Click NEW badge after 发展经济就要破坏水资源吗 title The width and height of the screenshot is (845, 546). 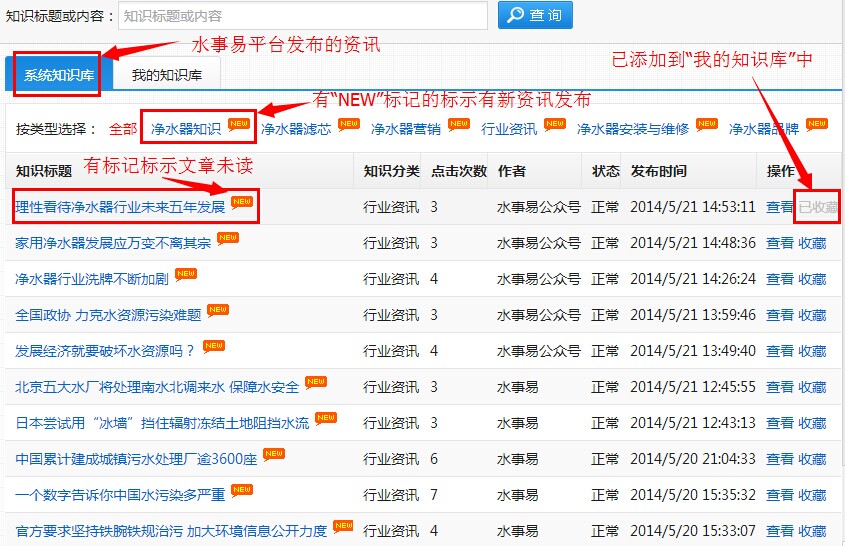click(214, 347)
